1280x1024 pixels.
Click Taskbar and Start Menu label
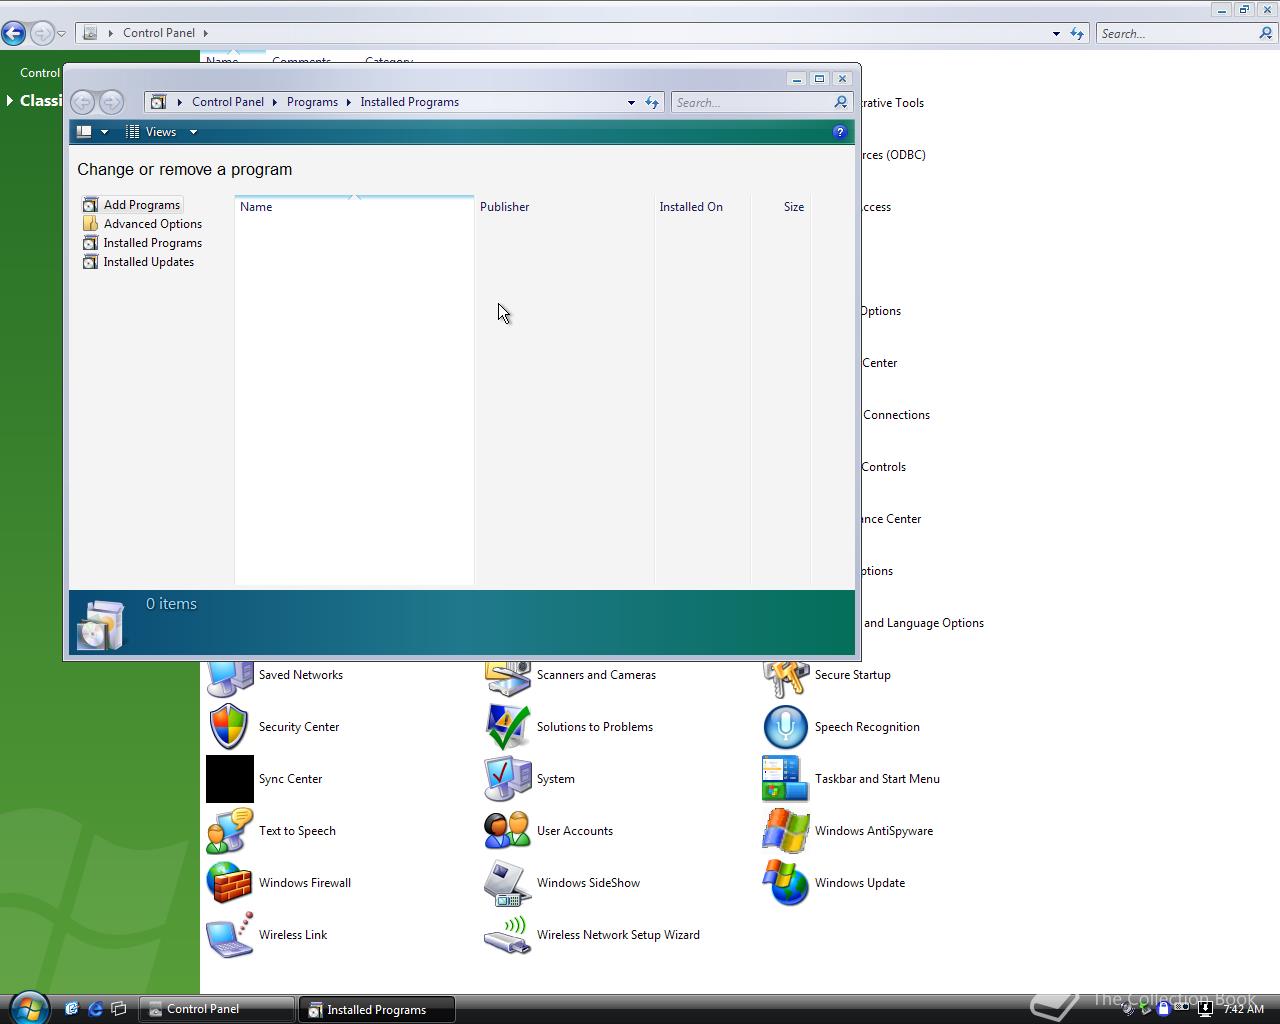877,779
